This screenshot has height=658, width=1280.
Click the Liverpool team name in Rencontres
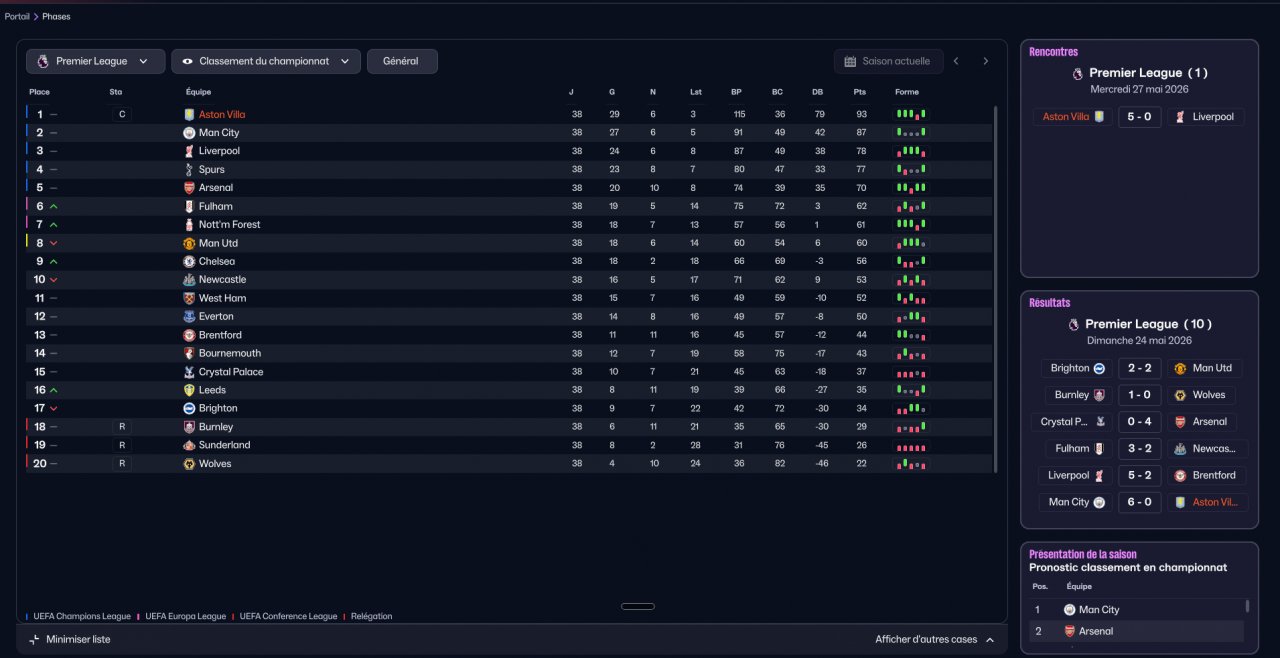1213,117
